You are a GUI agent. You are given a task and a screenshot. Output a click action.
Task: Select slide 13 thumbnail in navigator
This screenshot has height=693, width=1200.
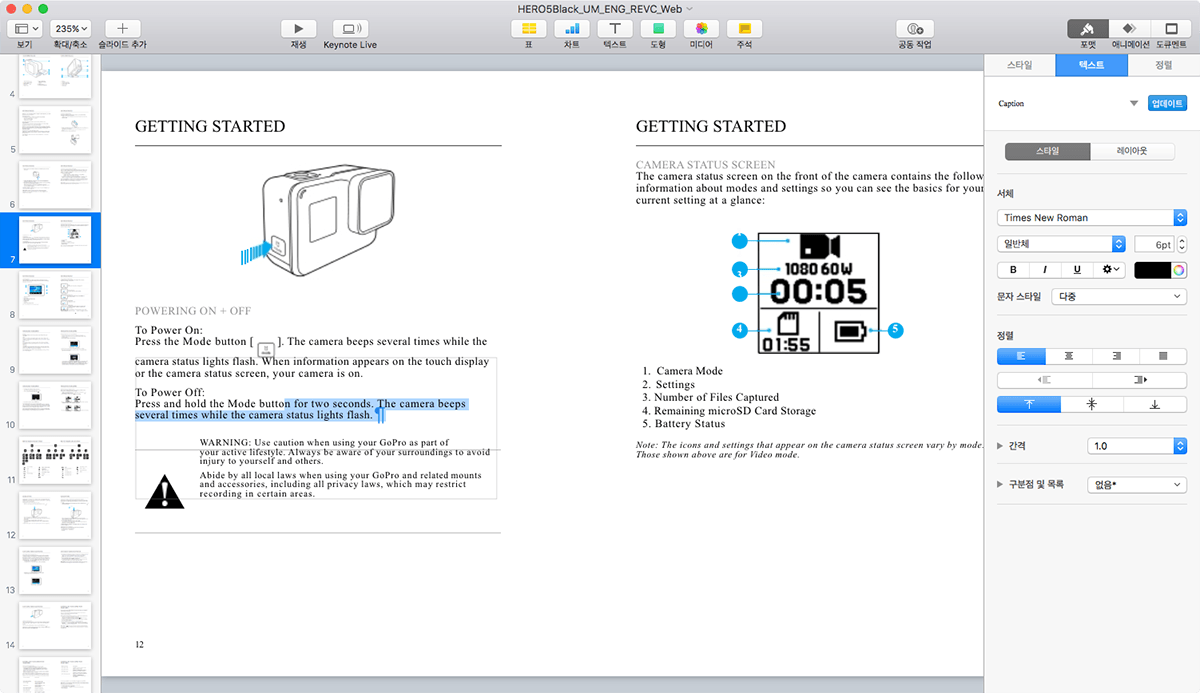pyautogui.click(x=56, y=572)
